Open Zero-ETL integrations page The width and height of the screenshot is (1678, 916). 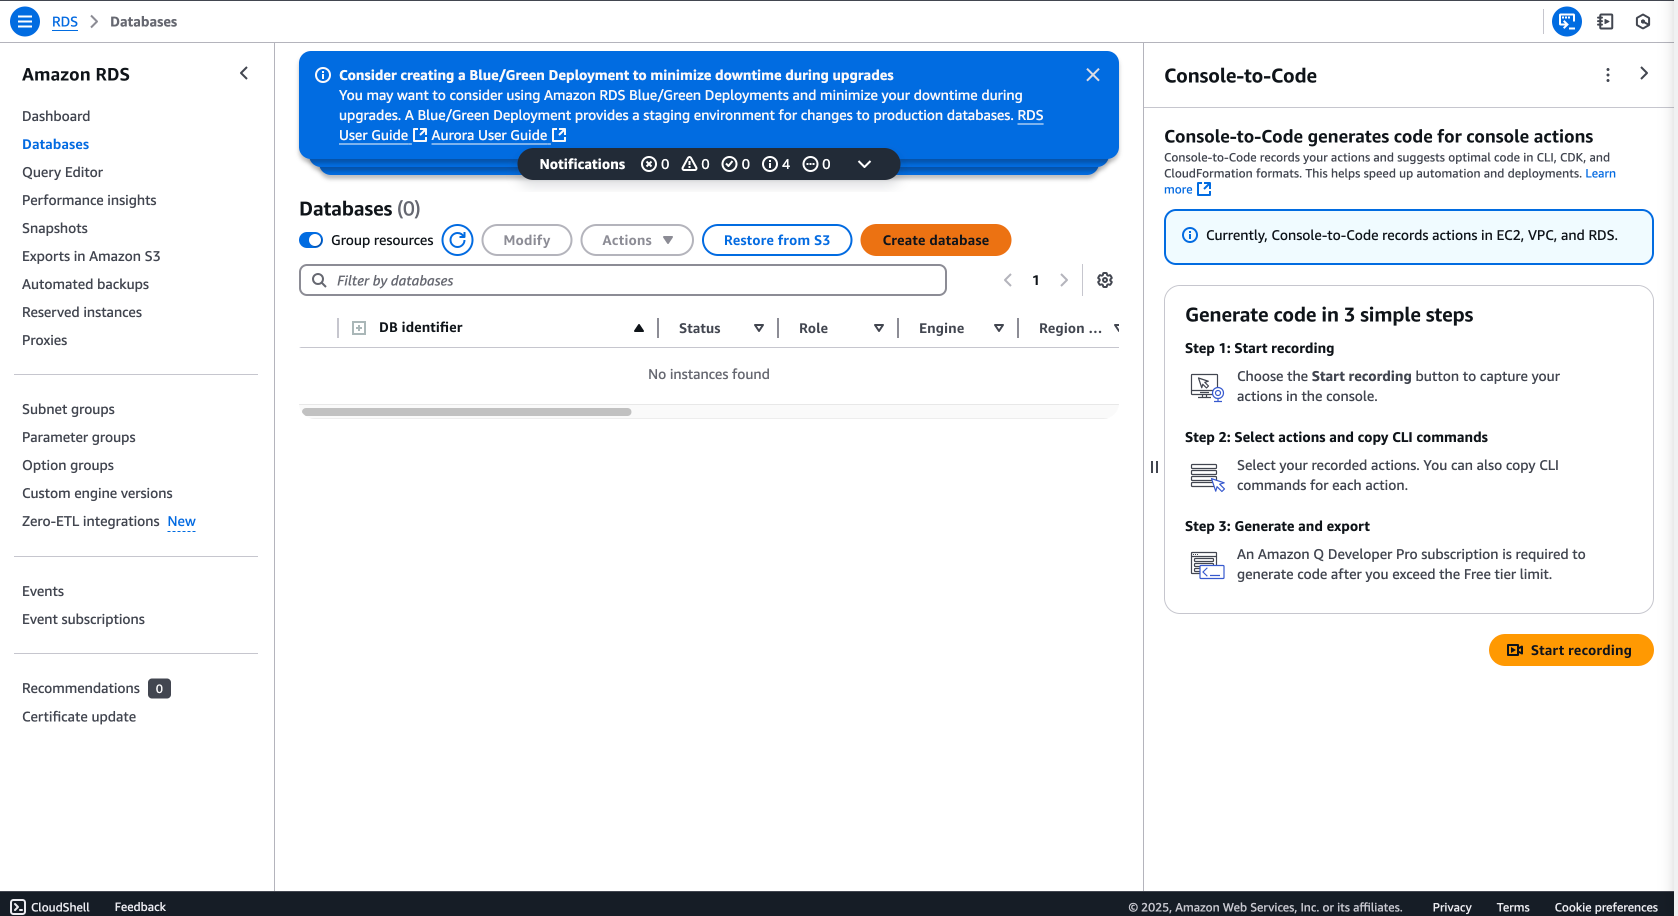pos(91,521)
